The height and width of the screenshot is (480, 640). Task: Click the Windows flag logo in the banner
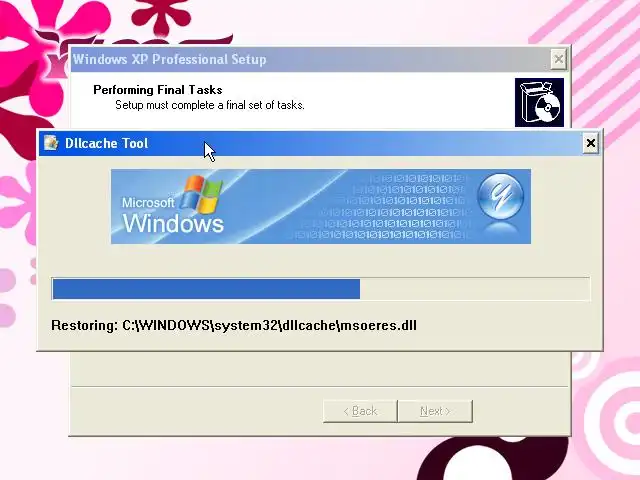tap(201, 195)
